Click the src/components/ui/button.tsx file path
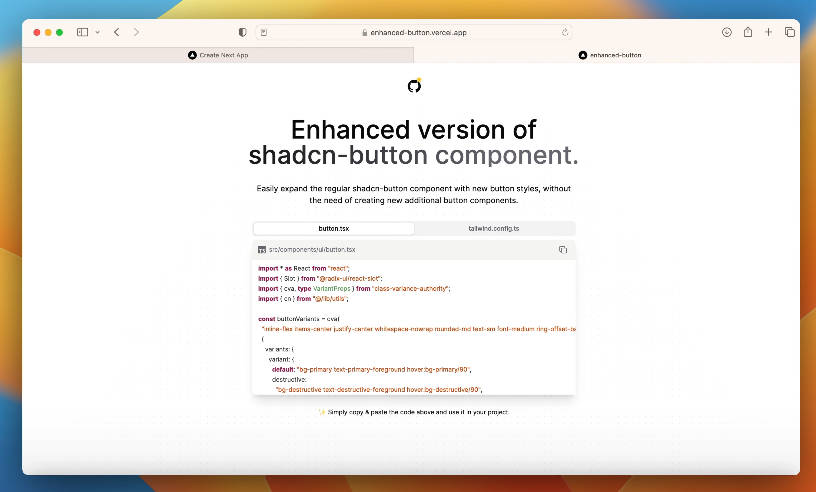This screenshot has height=492, width=816. pos(312,250)
